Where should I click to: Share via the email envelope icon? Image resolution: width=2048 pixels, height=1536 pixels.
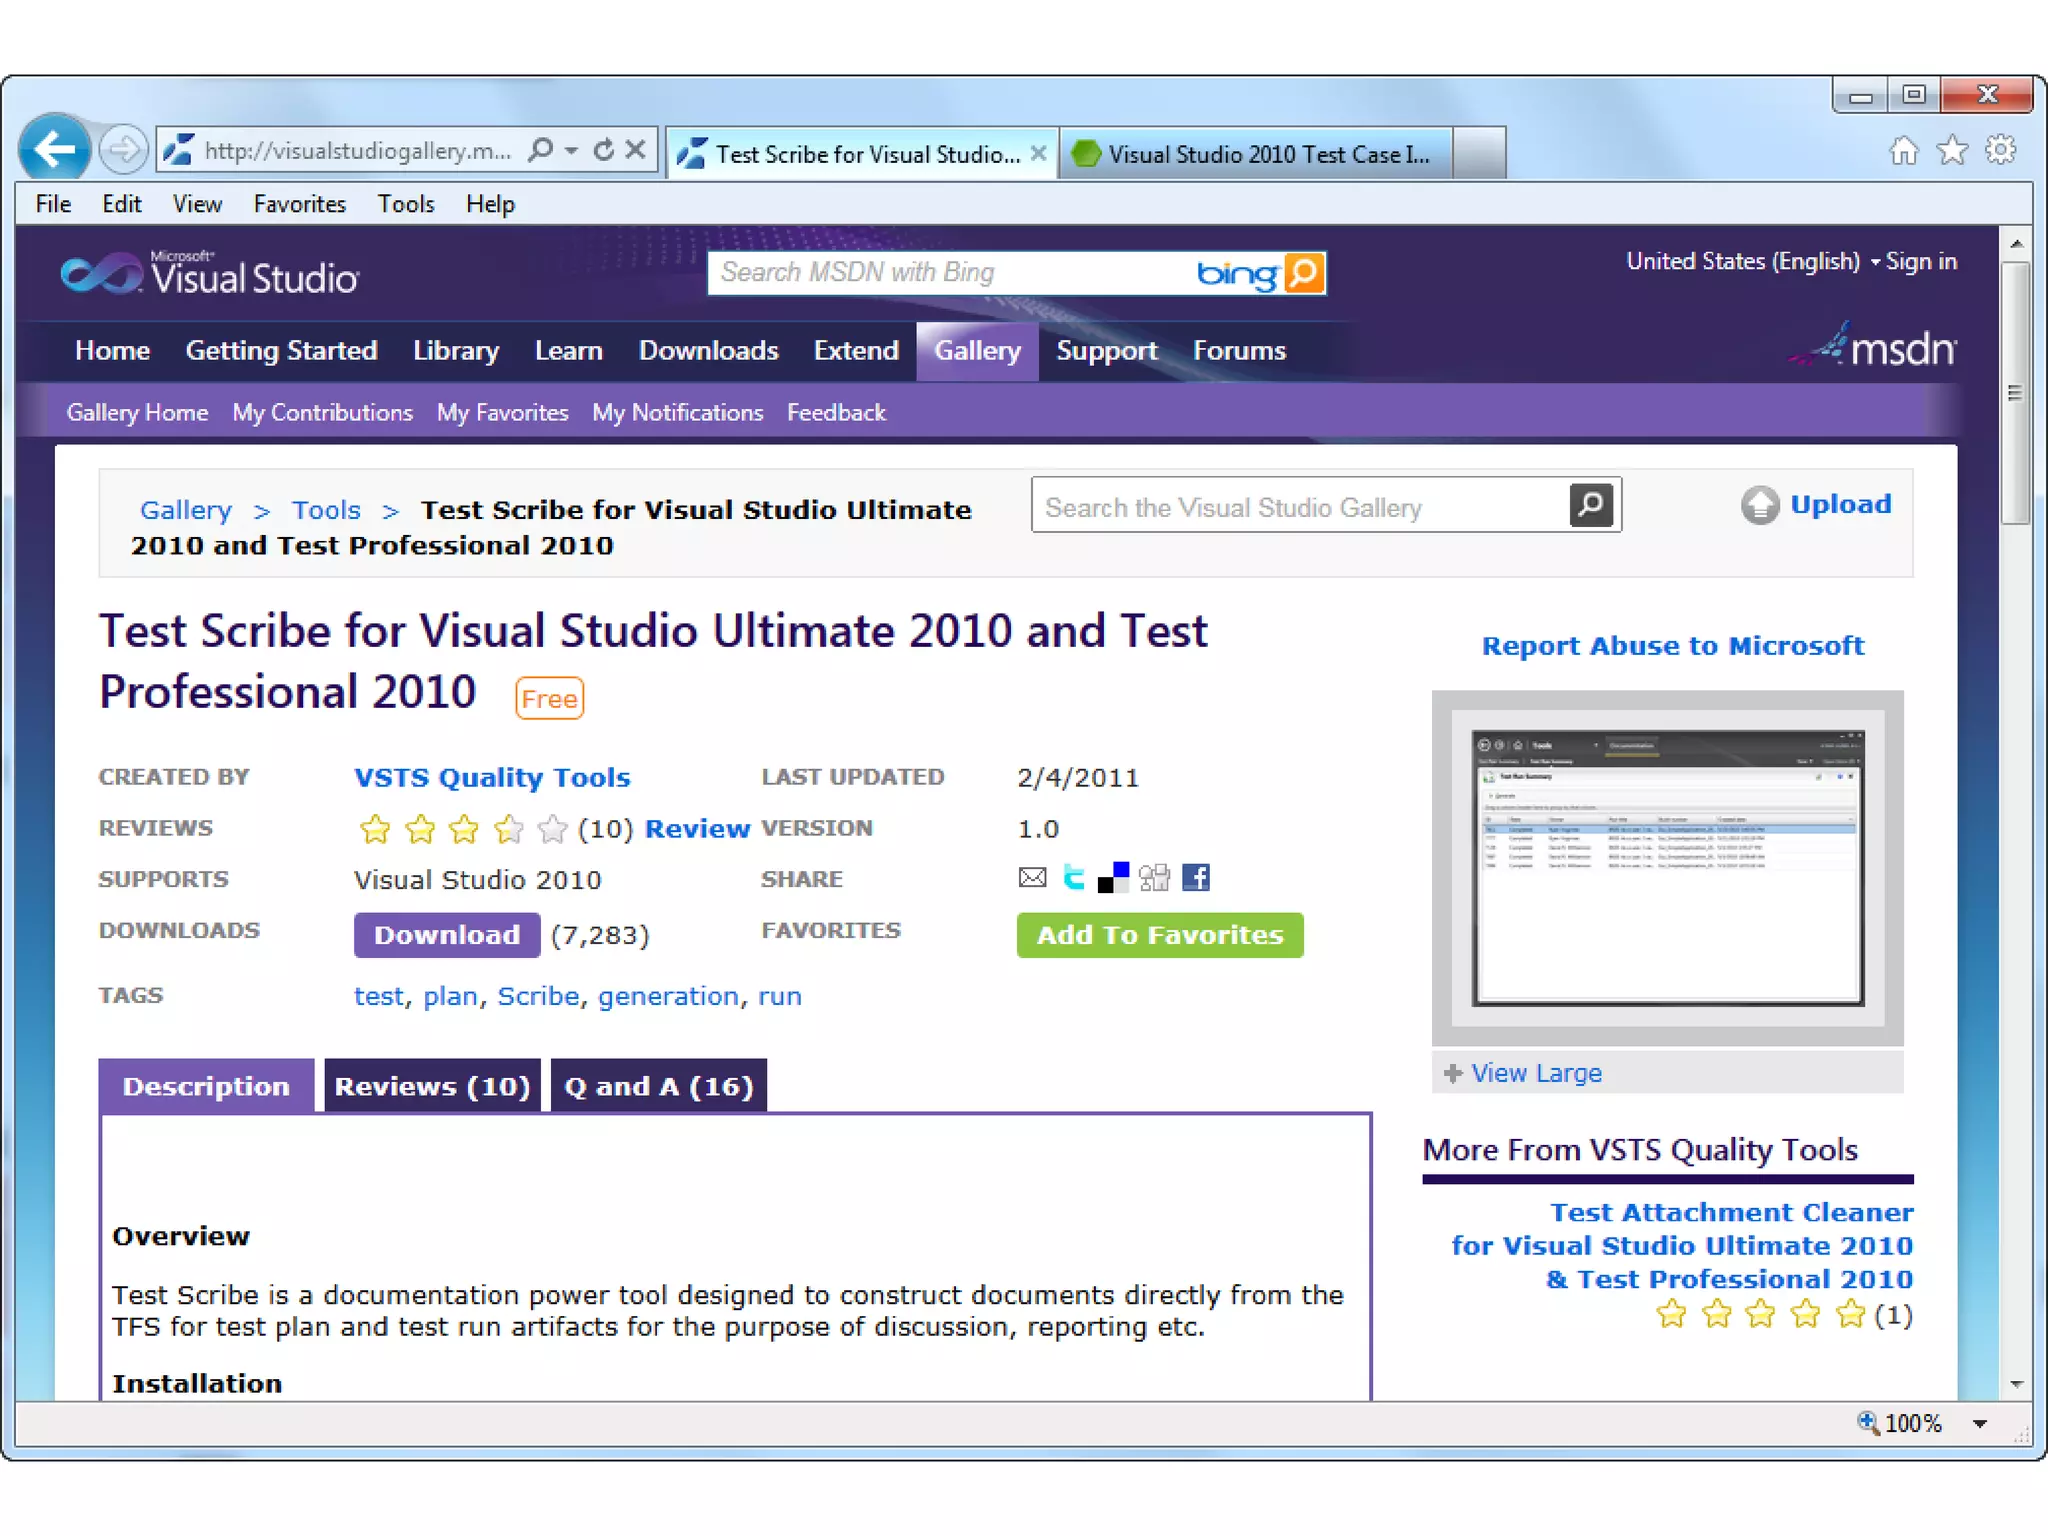pos(1032,878)
